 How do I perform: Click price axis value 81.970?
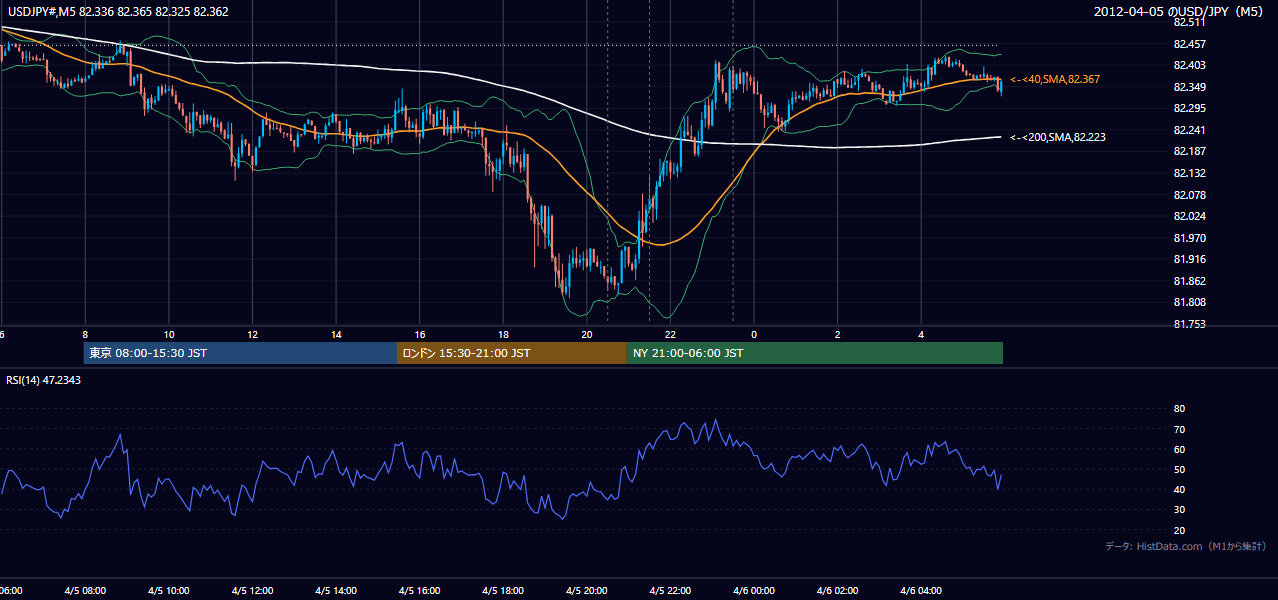(1190, 238)
